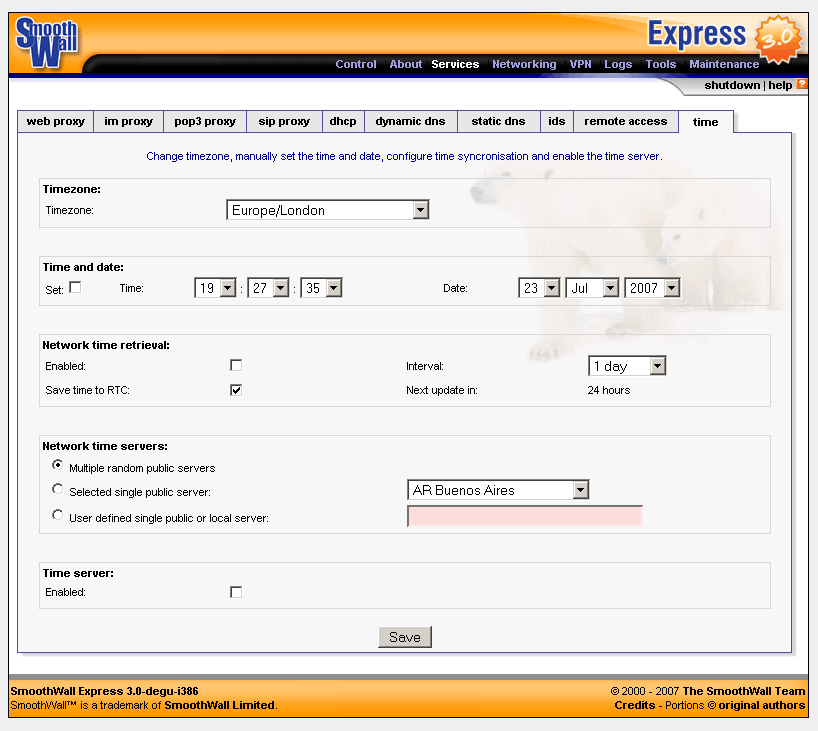Click the SmoothWall logo
The image size is (818, 731).
point(46,42)
